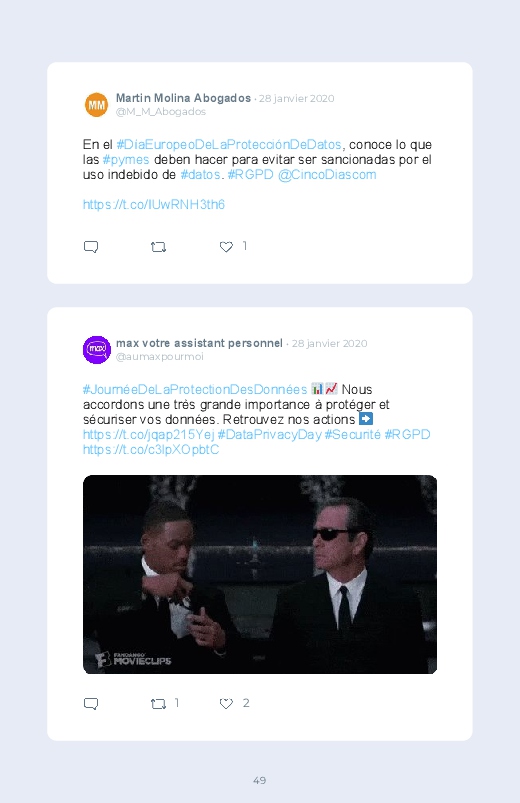Open the #pymes hashtag
Viewport: 520px width, 803px height.
(126, 160)
